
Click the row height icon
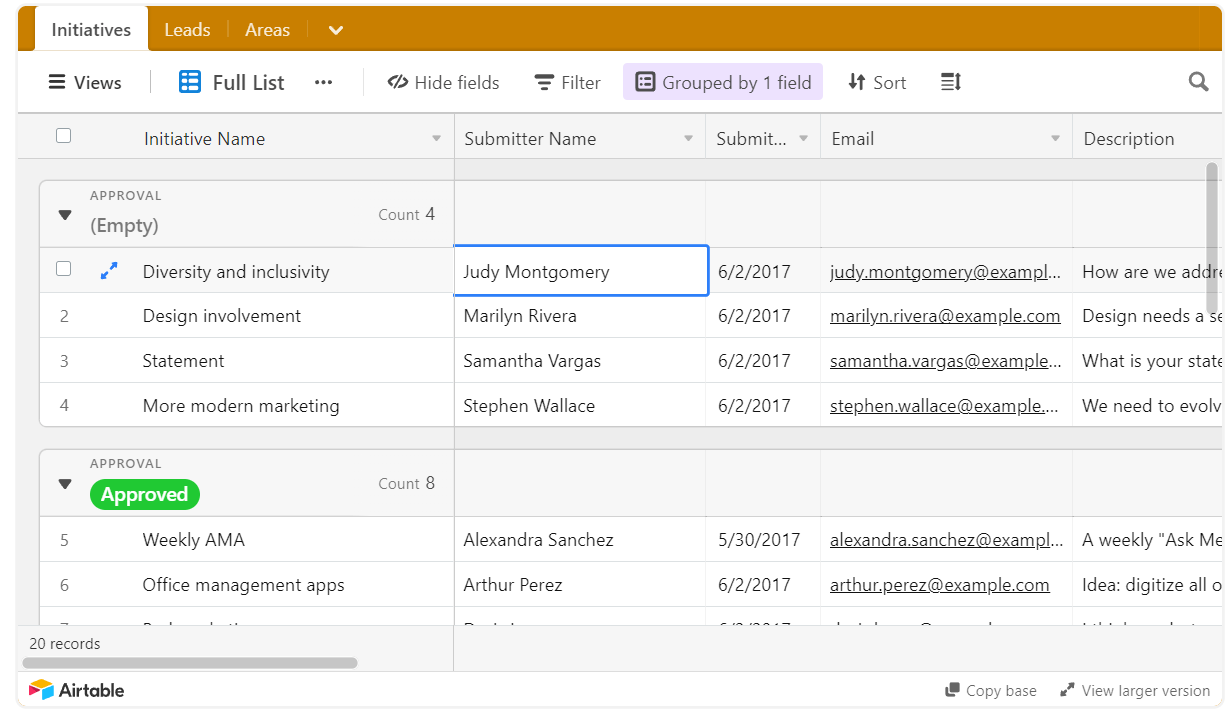(x=949, y=81)
